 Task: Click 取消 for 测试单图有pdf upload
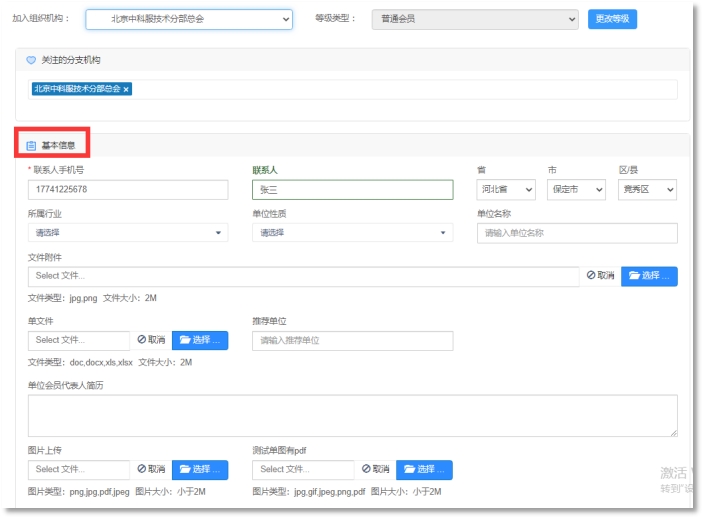(375, 469)
